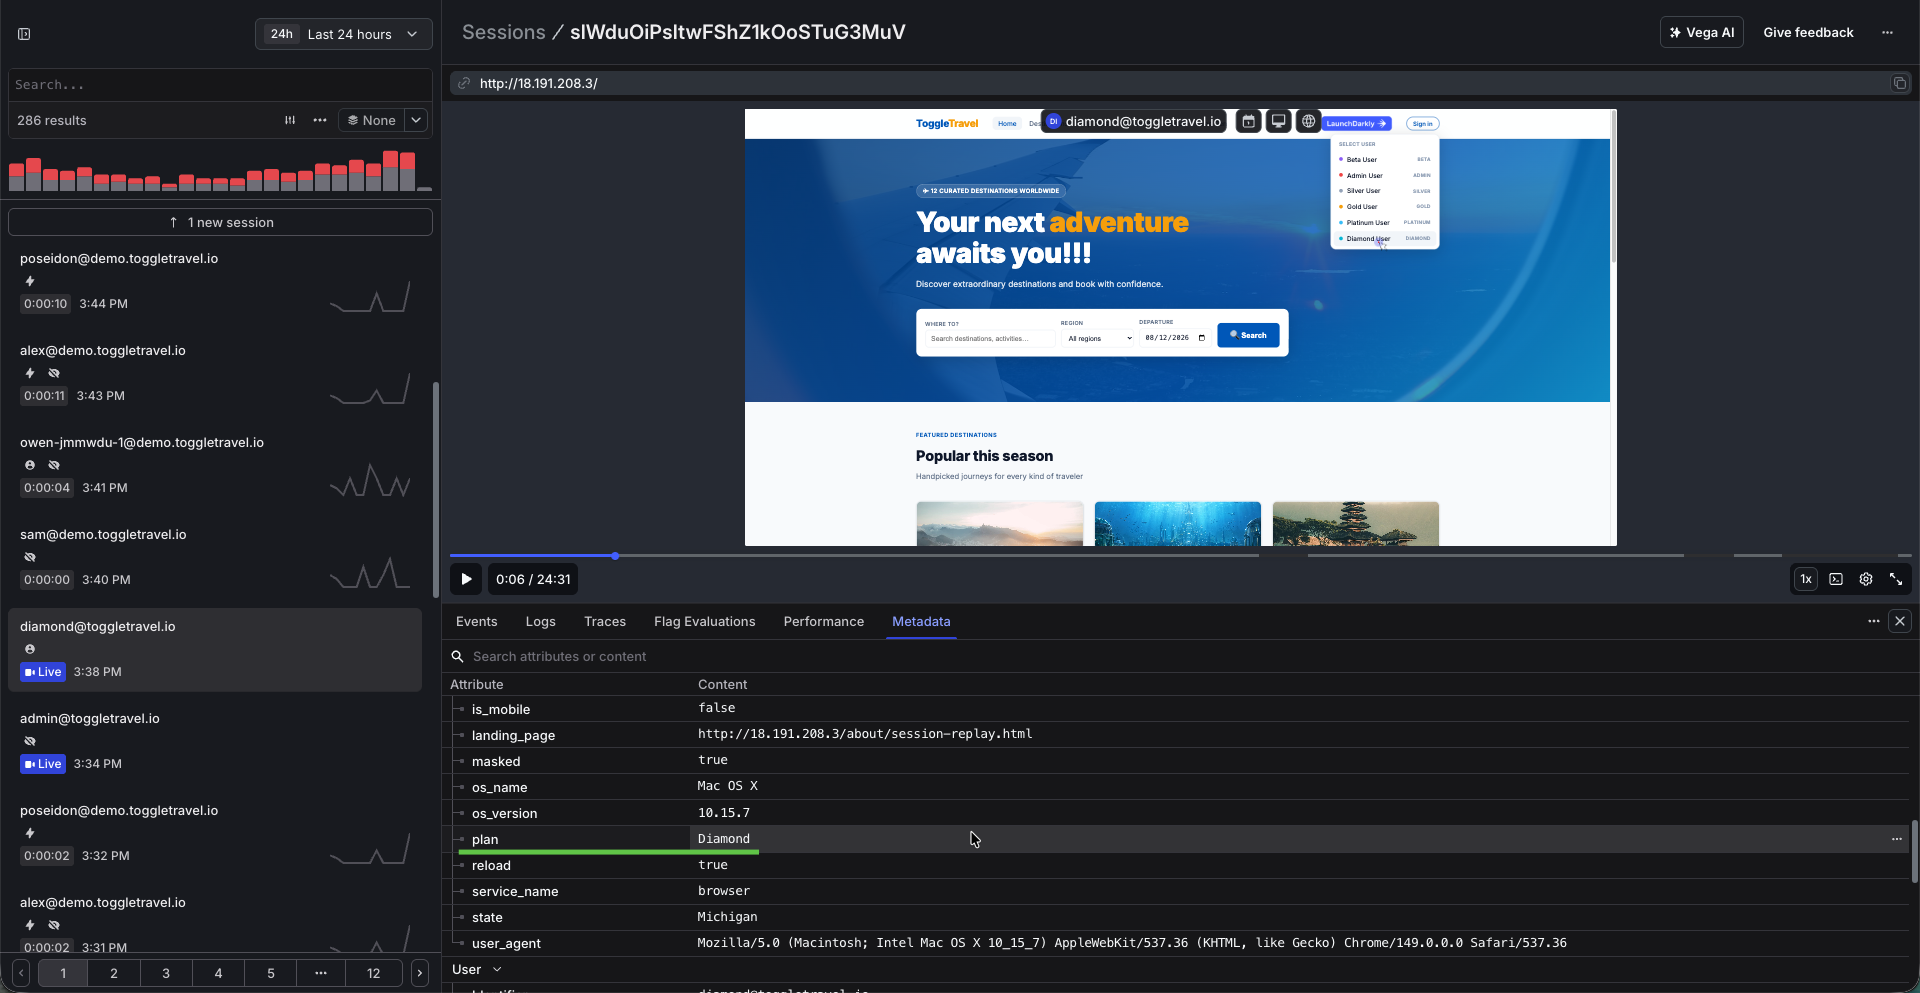Copy the session URL with copy icon
Image resolution: width=1920 pixels, height=993 pixels.
pos(1899,83)
